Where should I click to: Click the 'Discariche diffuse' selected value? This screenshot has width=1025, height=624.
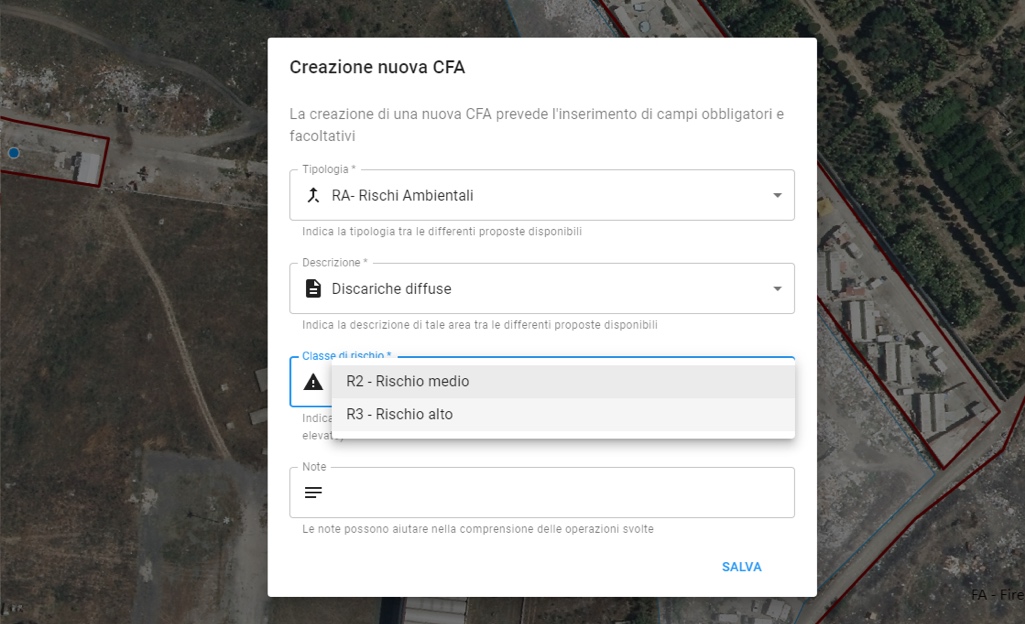point(391,289)
